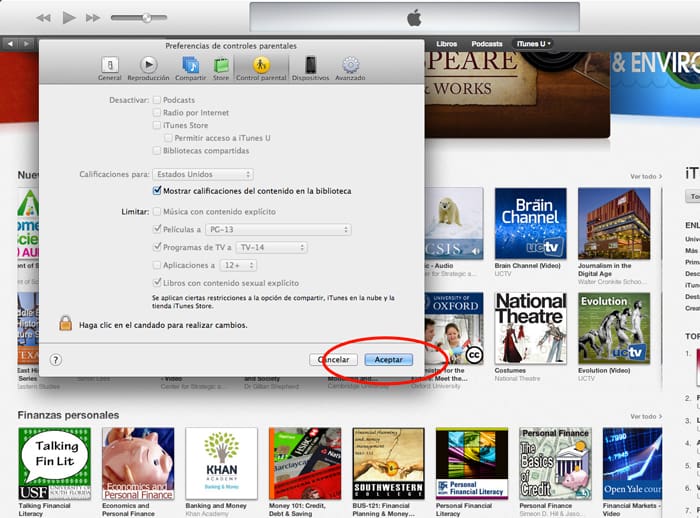
Task: Toggle the Radio por Internet checkbox
Action: (x=157, y=113)
